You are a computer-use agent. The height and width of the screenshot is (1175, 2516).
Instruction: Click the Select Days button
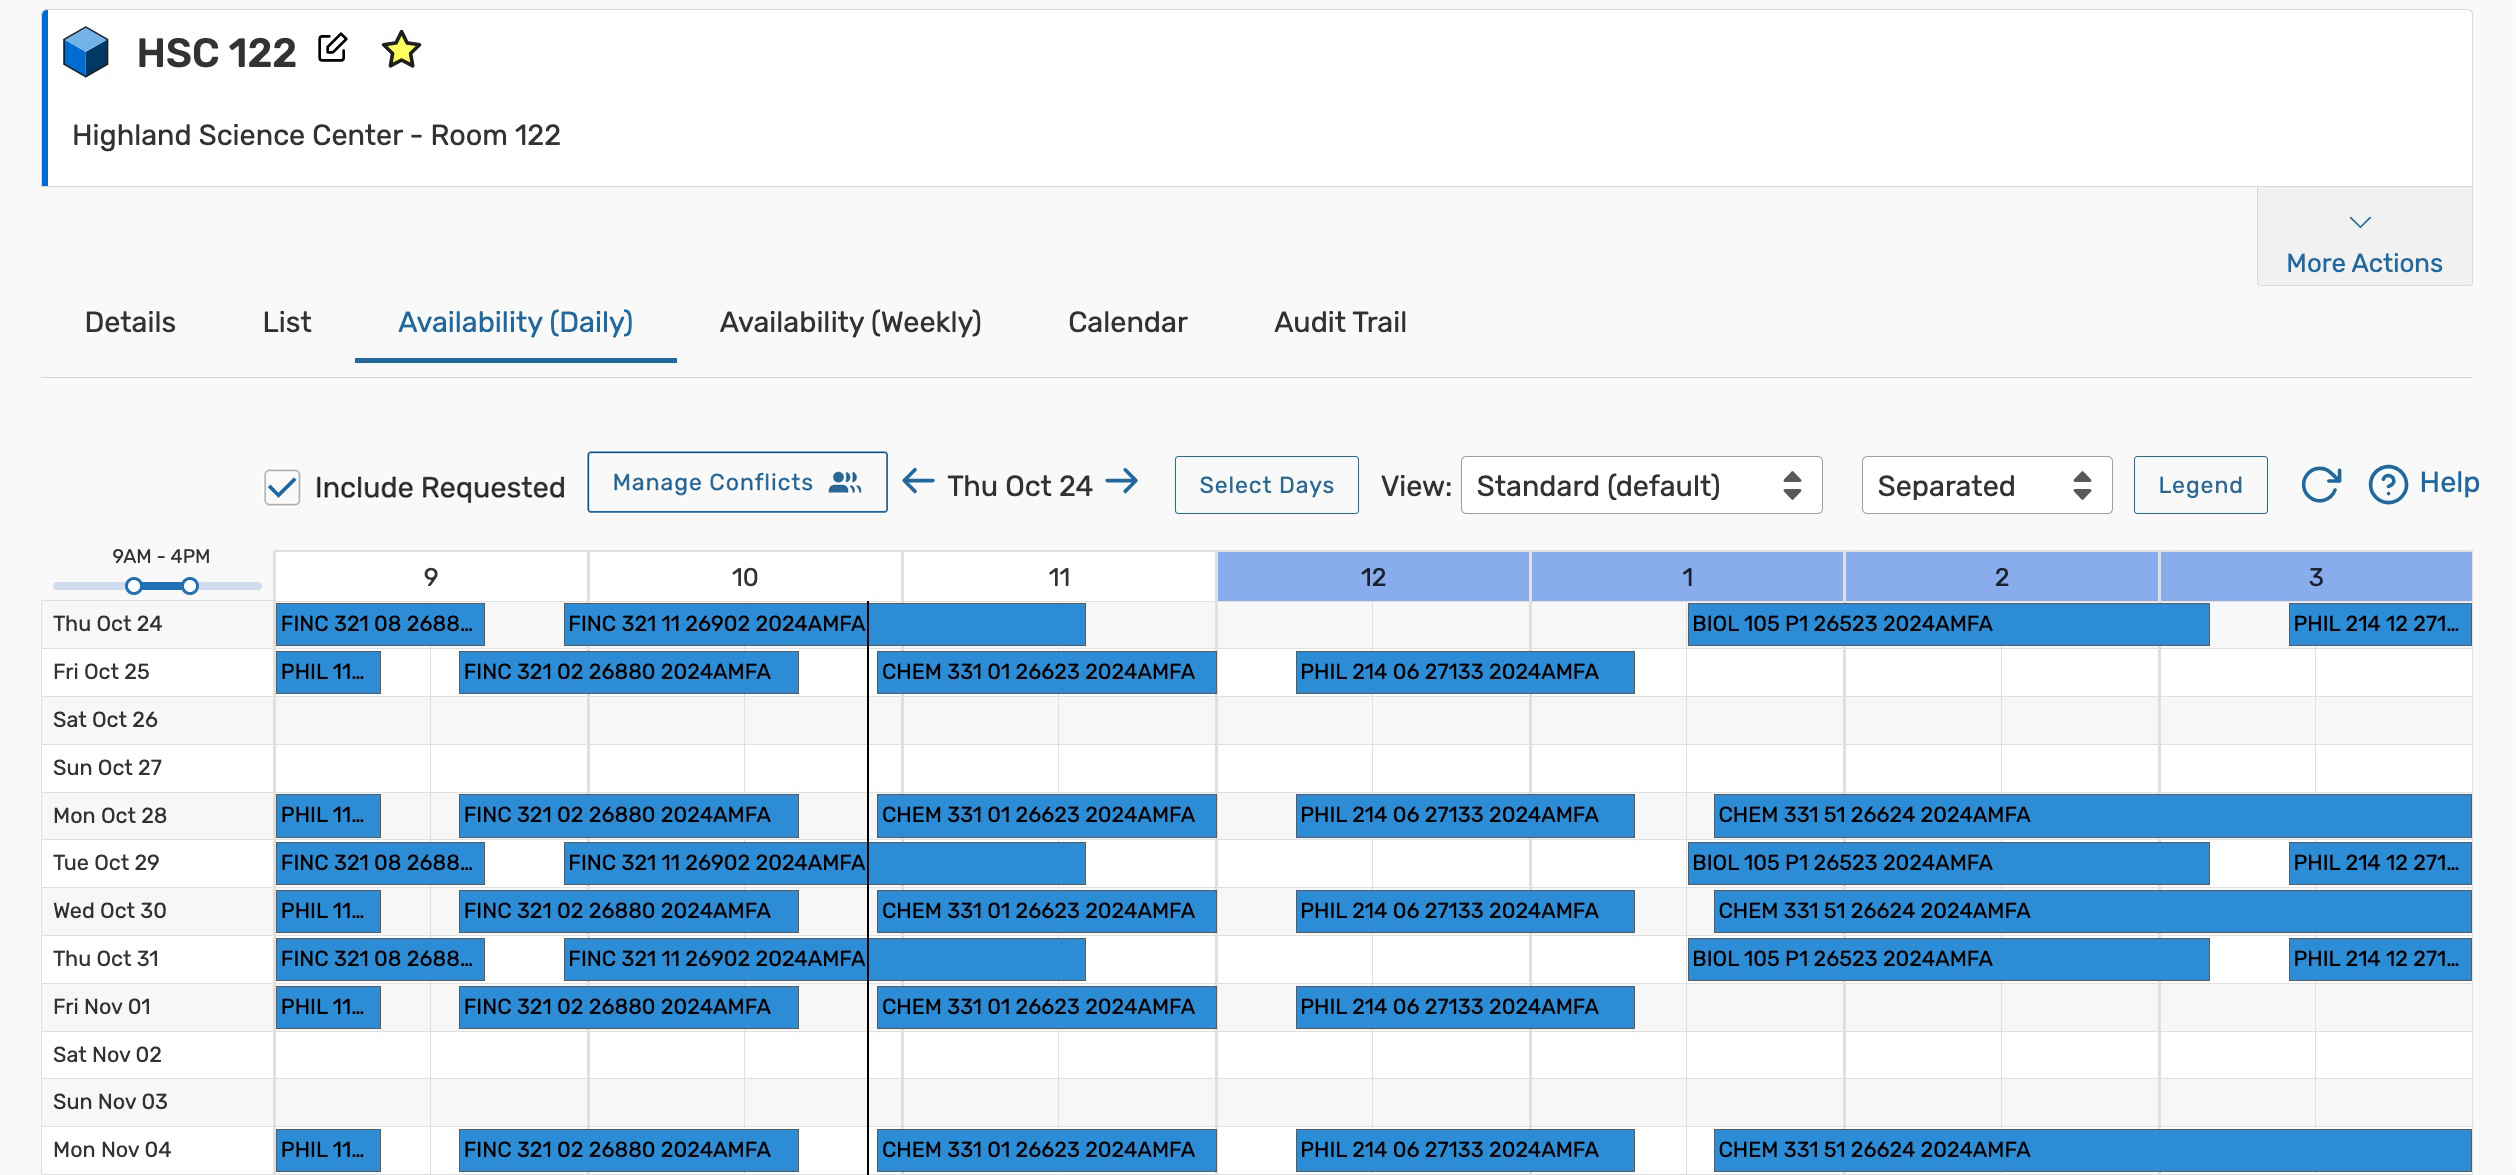[1266, 485]
